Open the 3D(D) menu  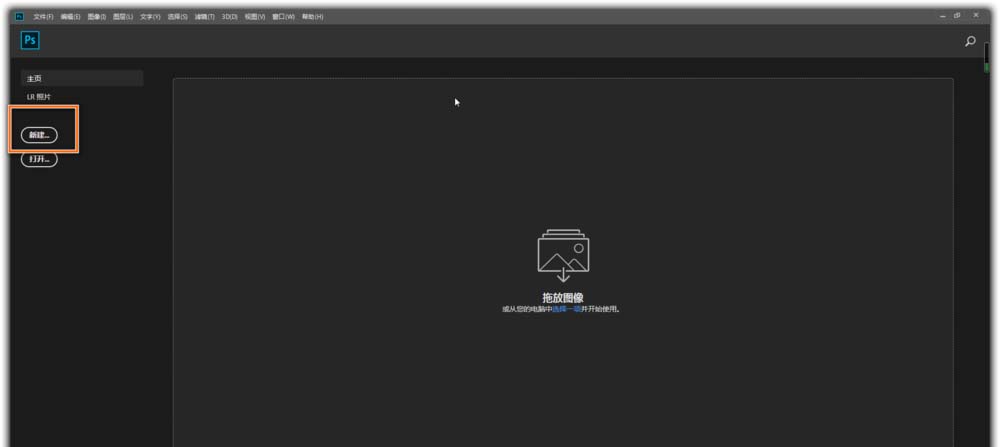tap(230, 17)
